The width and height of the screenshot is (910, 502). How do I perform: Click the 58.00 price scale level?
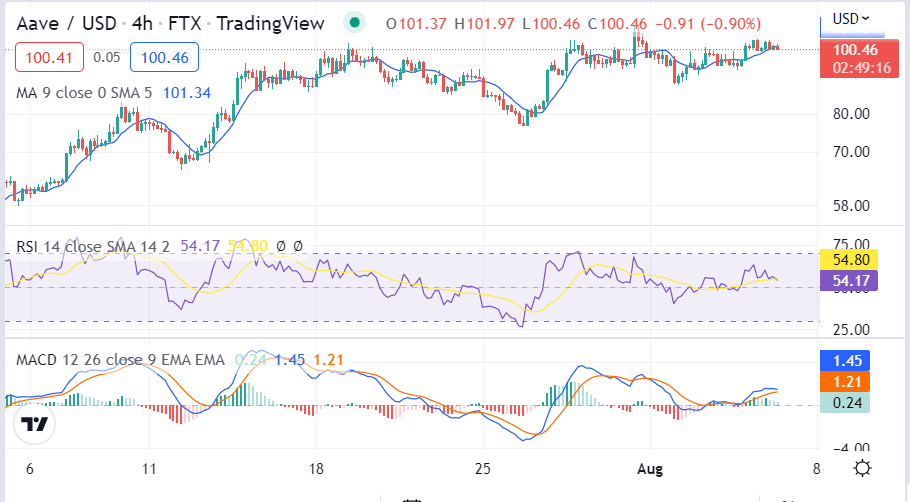point(851,206)
